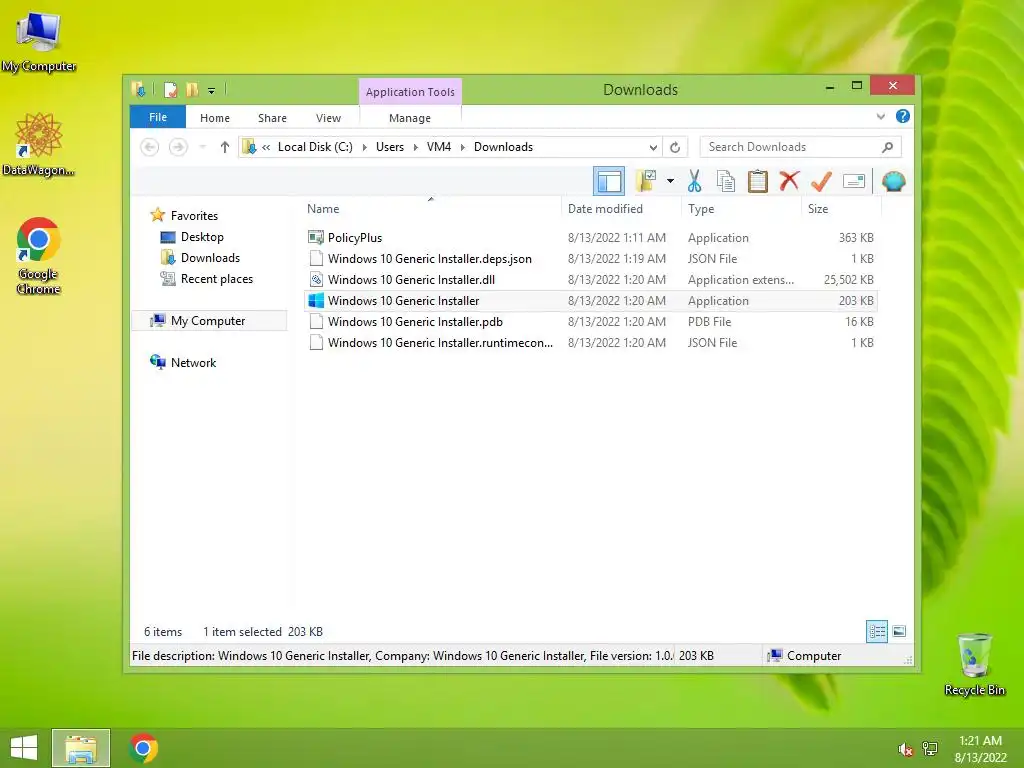Click the orange checkmark Properties icon
The height and width of the screenshot is (768, 1024).
tap(821, 181)
